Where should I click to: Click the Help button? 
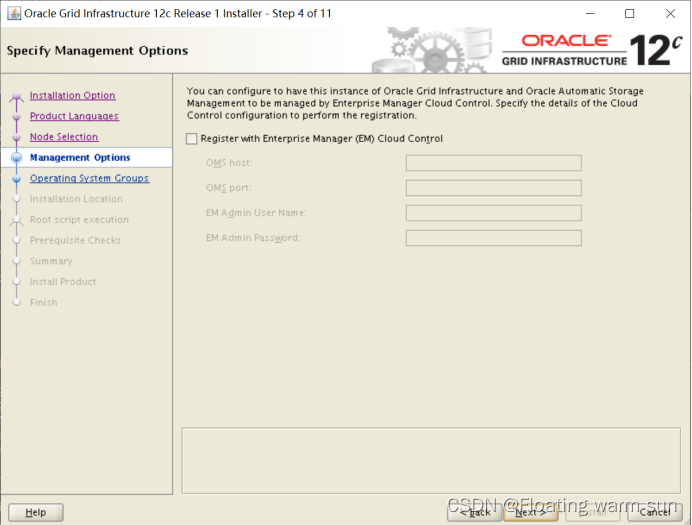coord(36,512)
